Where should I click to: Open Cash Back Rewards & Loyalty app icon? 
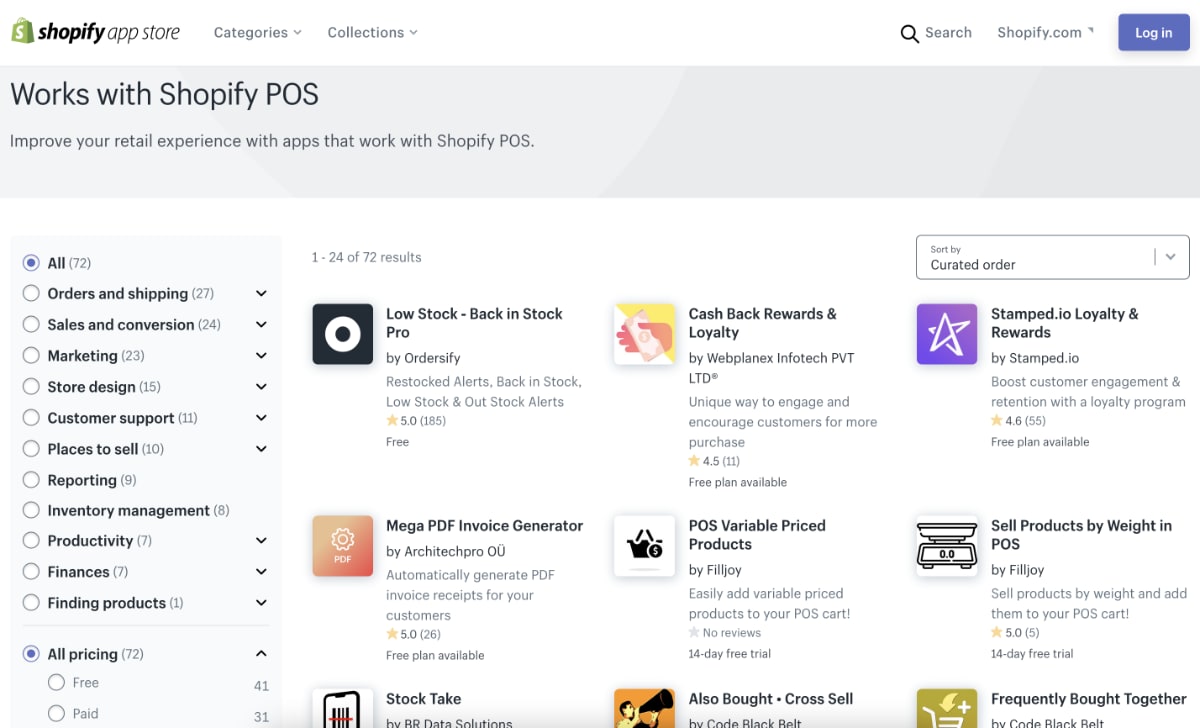[645, 334]
